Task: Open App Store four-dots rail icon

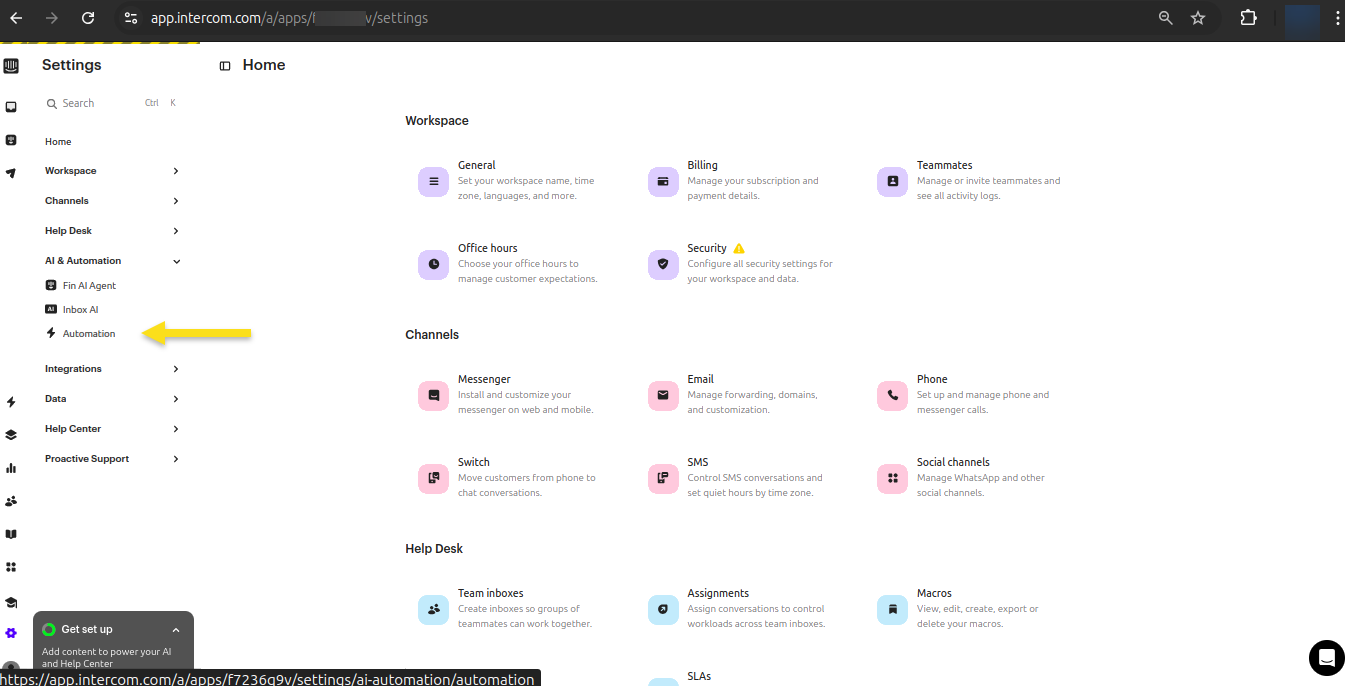Action: [11, 567]
